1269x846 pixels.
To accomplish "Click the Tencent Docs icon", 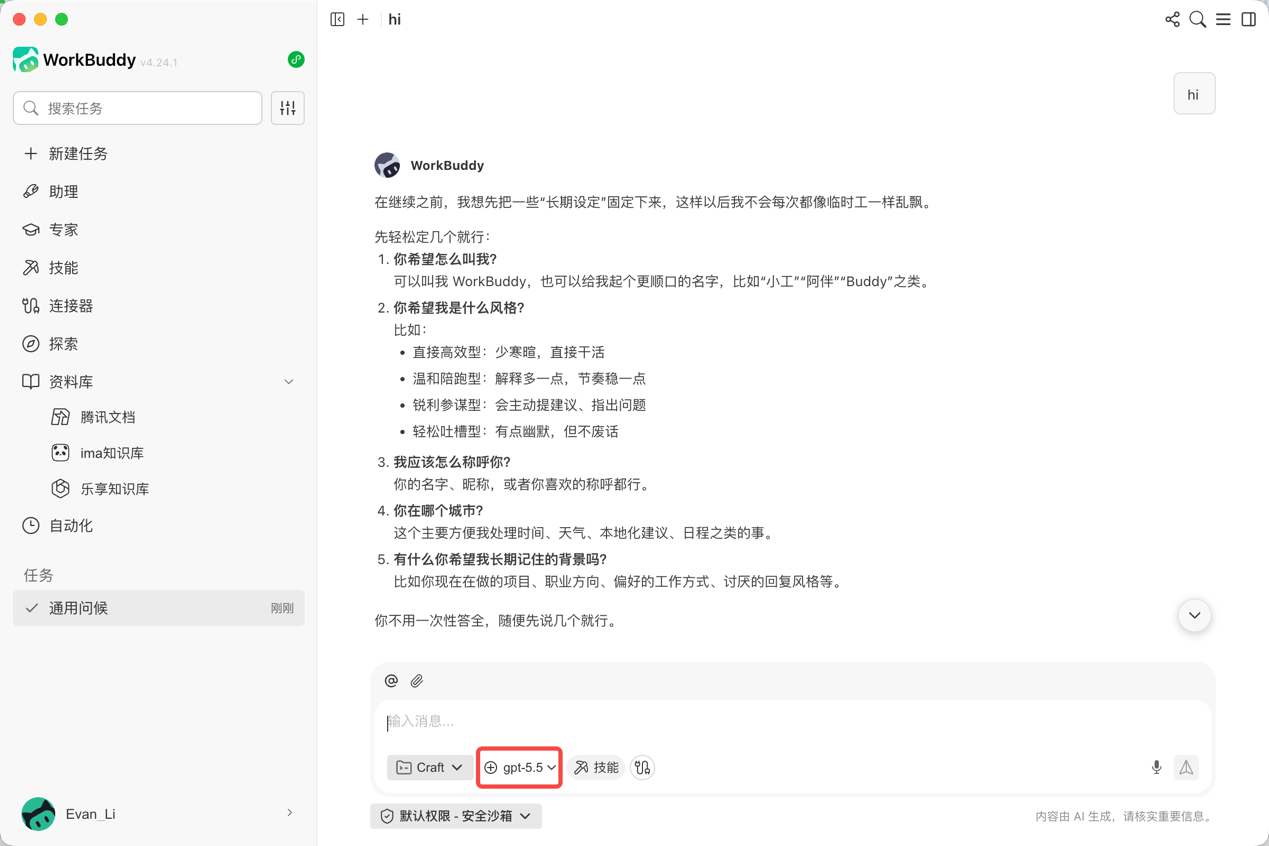I will (61, 417).
